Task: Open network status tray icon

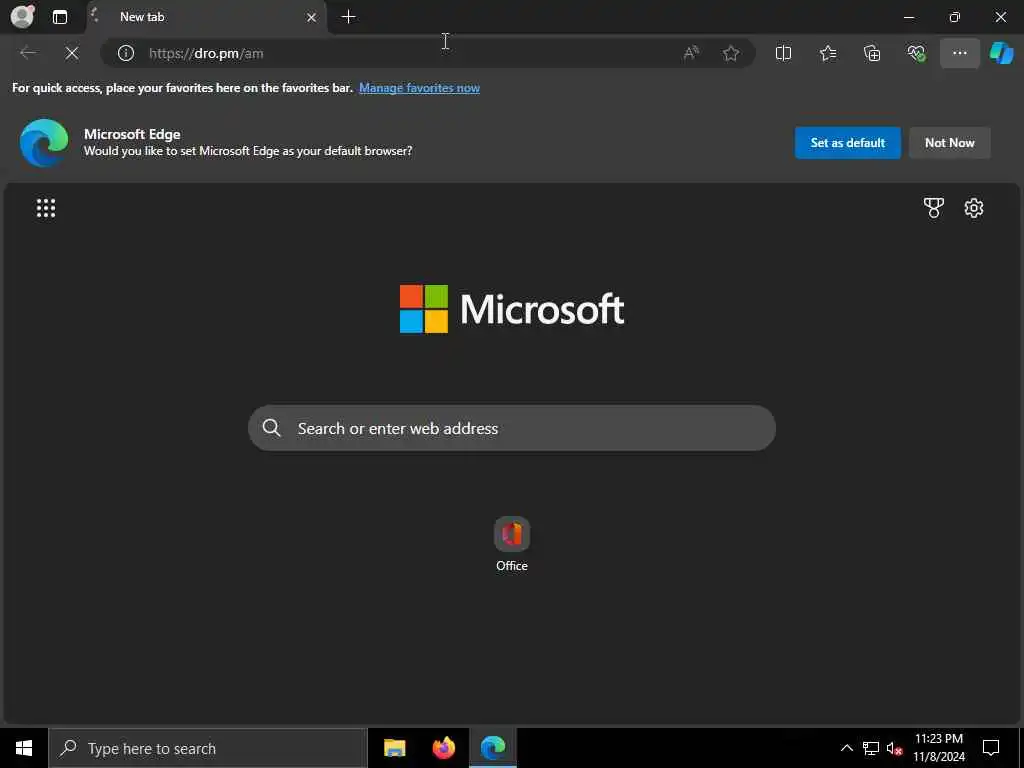Action: [871, 748]
